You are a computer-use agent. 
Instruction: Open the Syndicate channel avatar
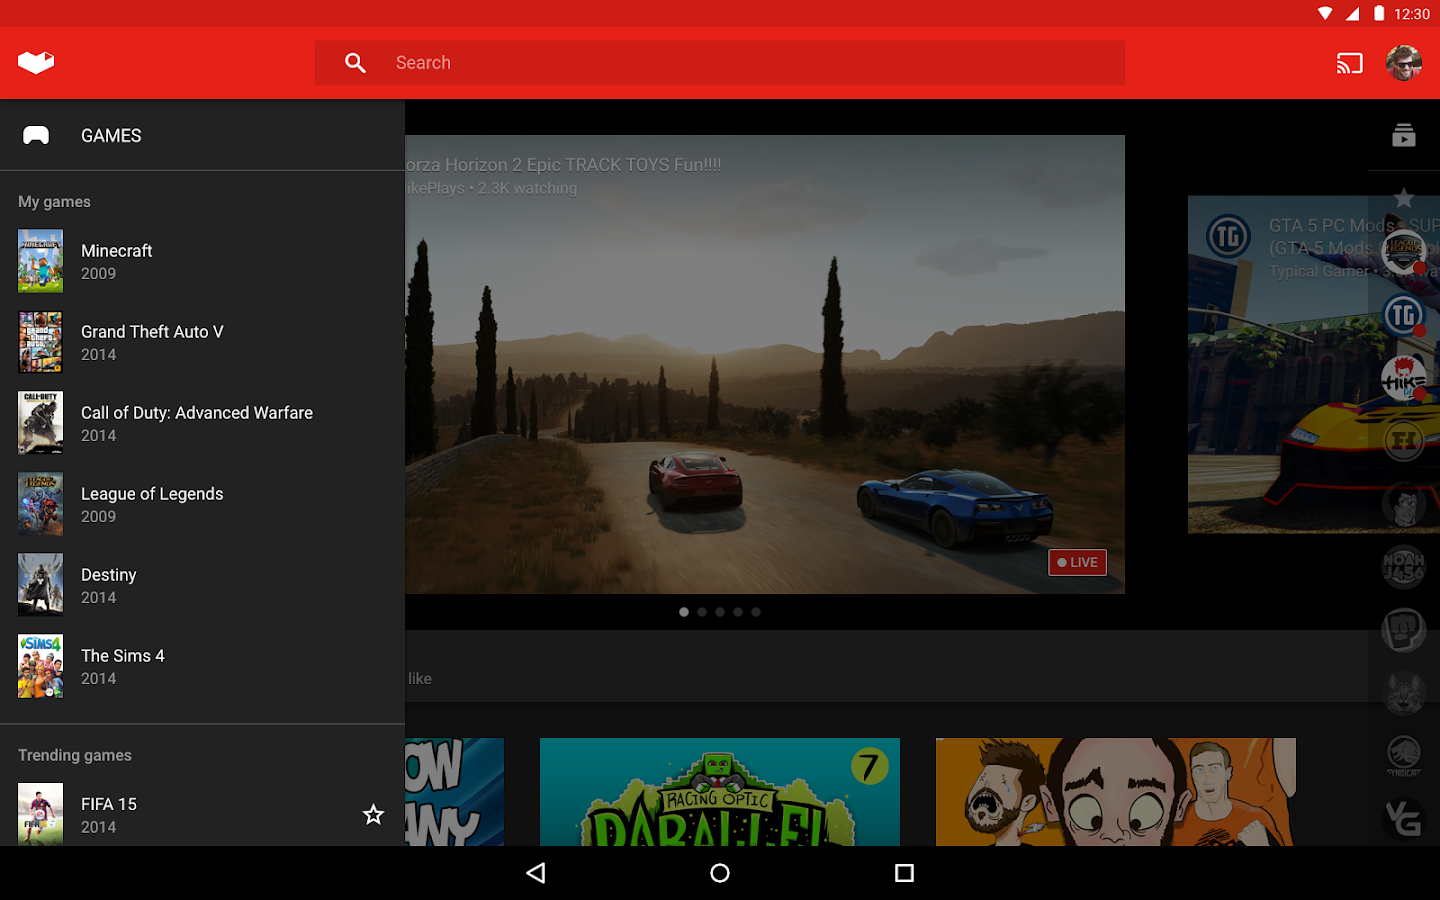pyautogui.click(x=1404, y=756)
